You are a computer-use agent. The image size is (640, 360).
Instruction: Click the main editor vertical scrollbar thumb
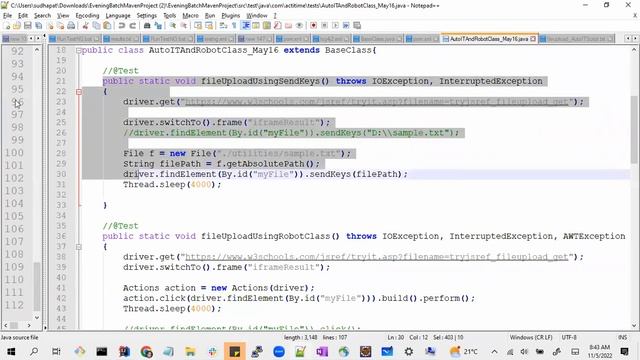point(634,130)
